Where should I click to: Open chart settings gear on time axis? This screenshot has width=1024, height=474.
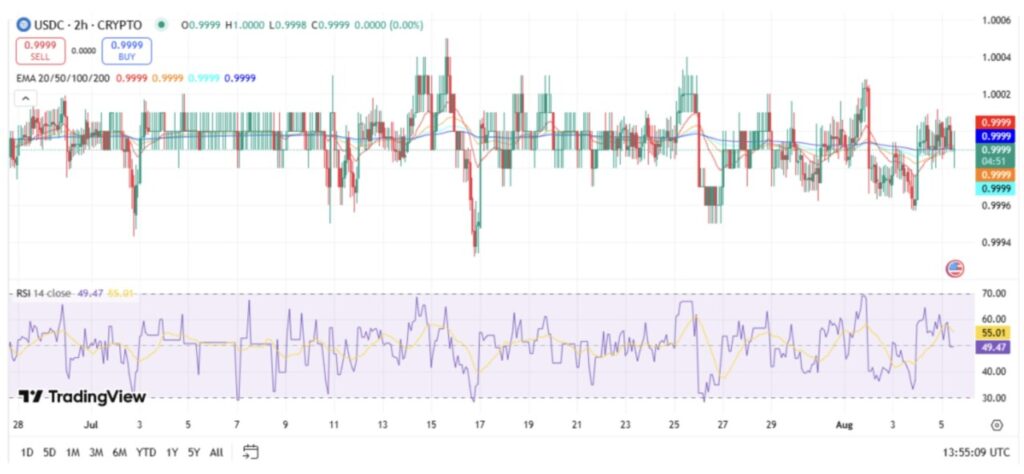998,425
